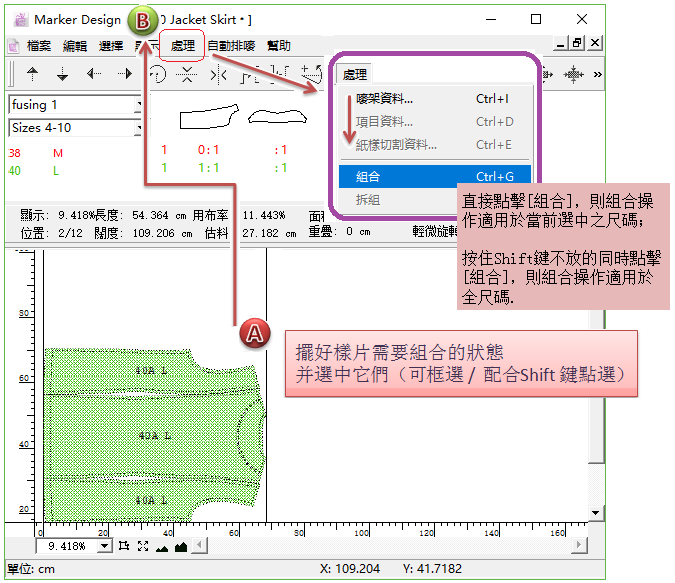Screen dimensions: 675x583
Task: Click the move piece down arrow tool
Action: pyautogui.click(x=62, y=74)
